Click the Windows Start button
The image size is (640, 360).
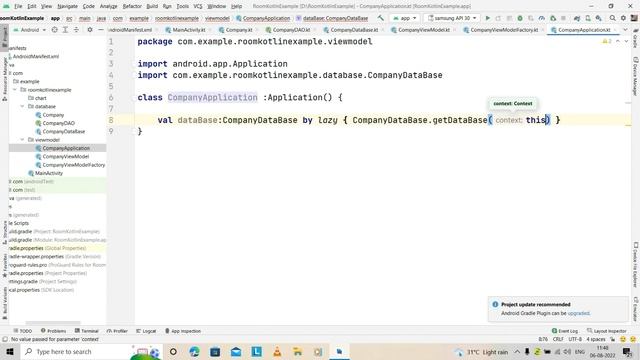coord(9,351)
